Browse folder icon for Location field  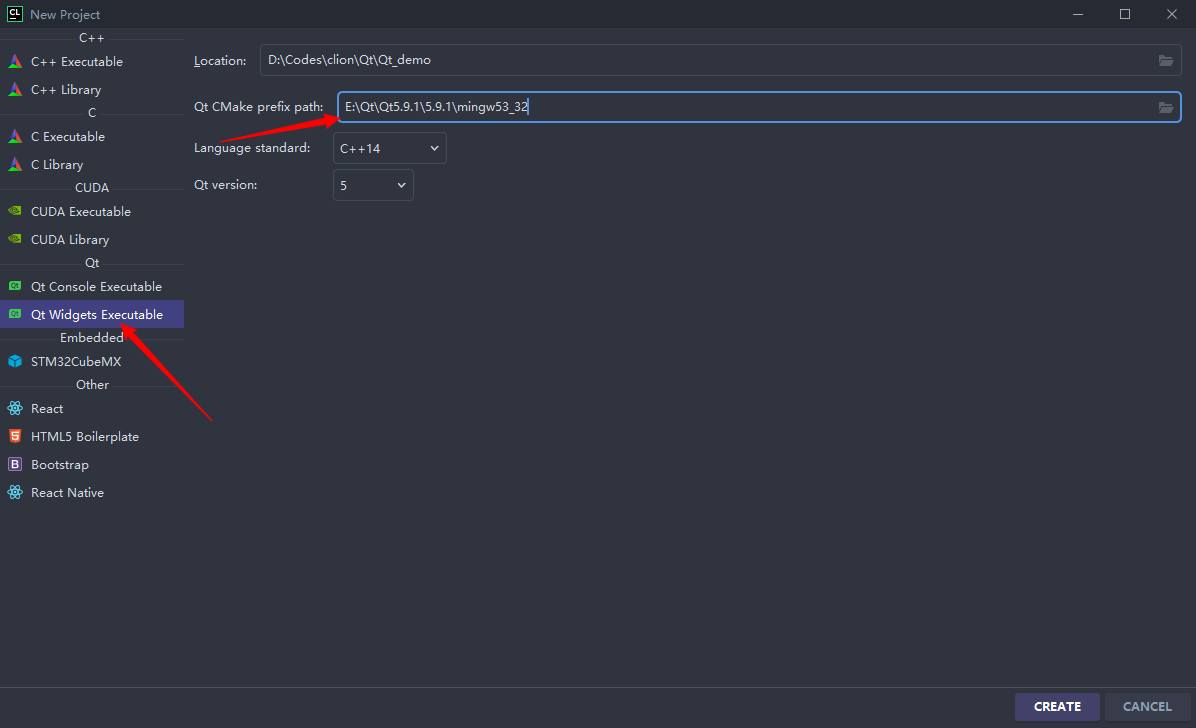point(1165,60)
